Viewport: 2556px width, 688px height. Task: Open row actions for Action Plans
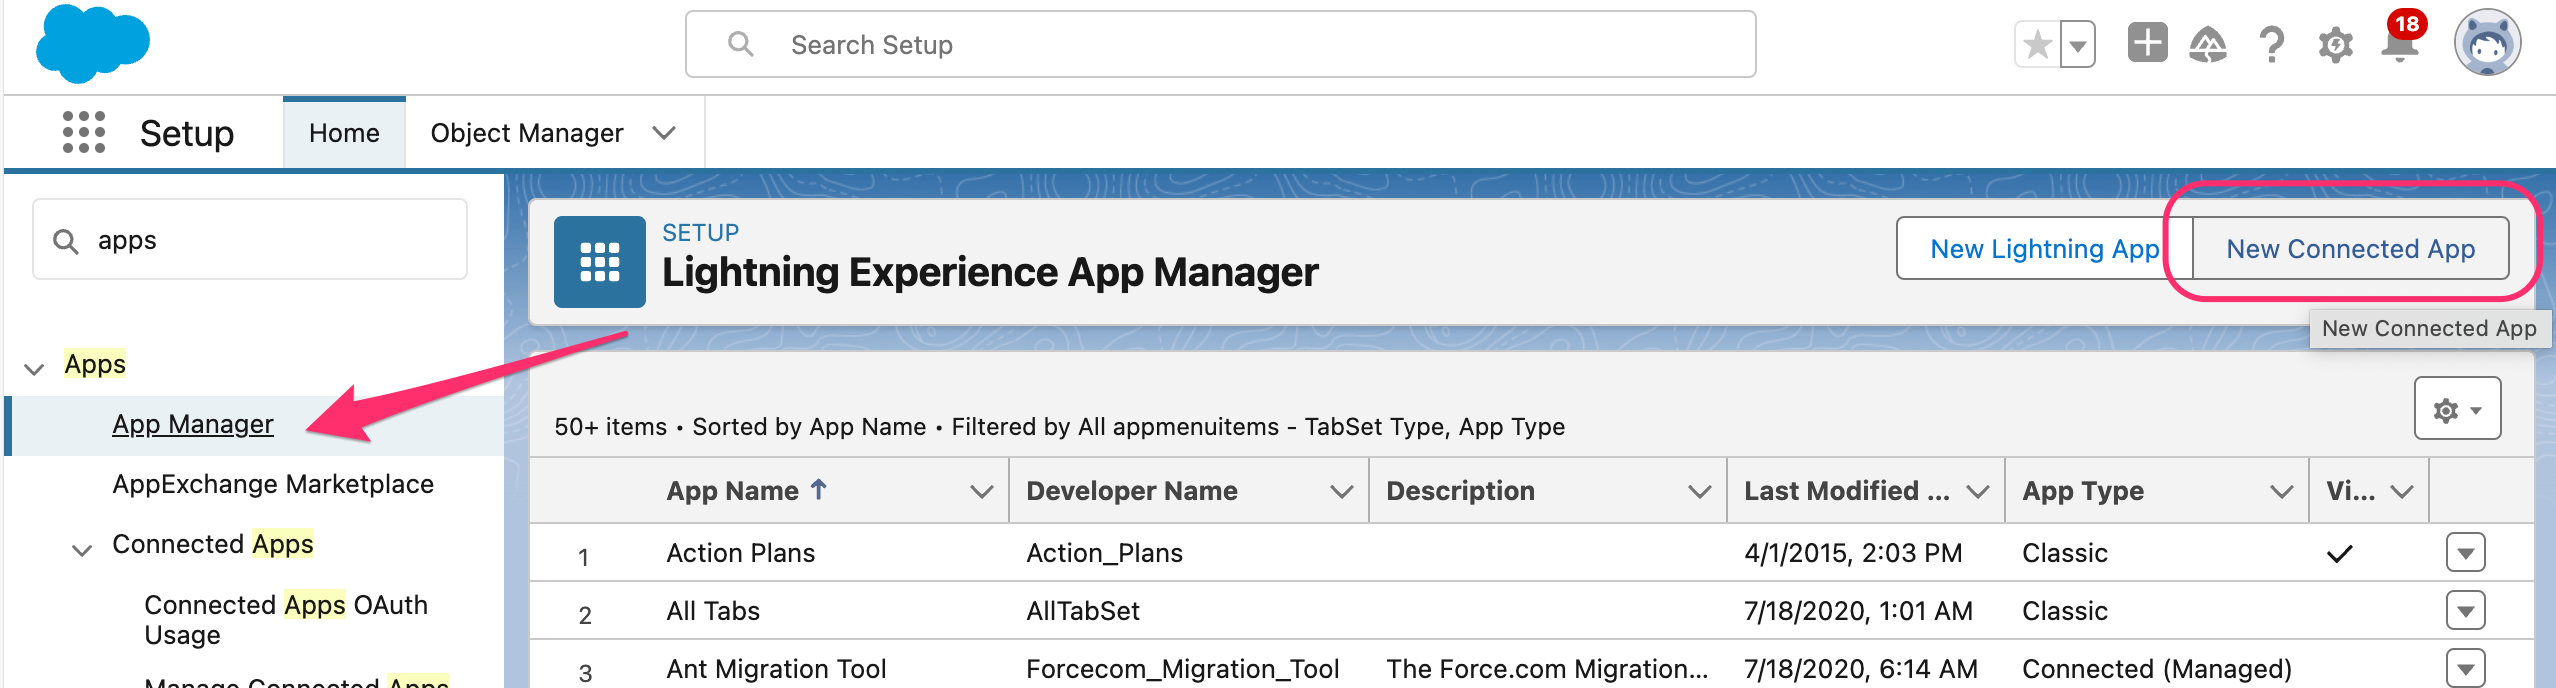2465,552
